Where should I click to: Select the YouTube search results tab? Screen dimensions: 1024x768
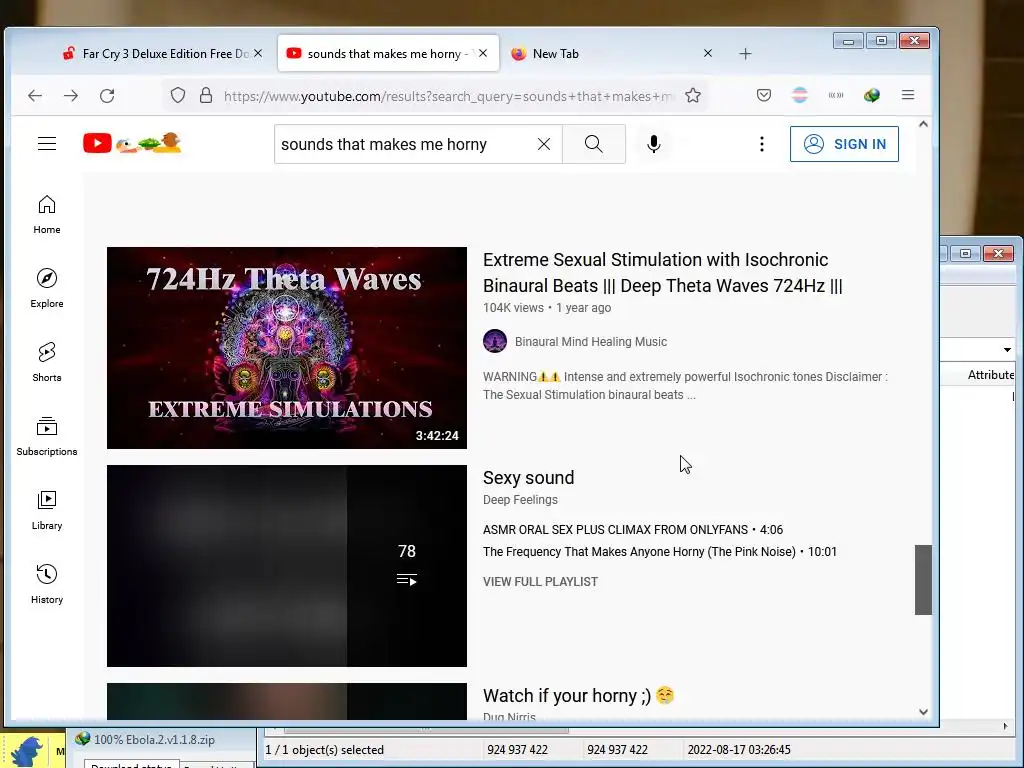(388, 54)
